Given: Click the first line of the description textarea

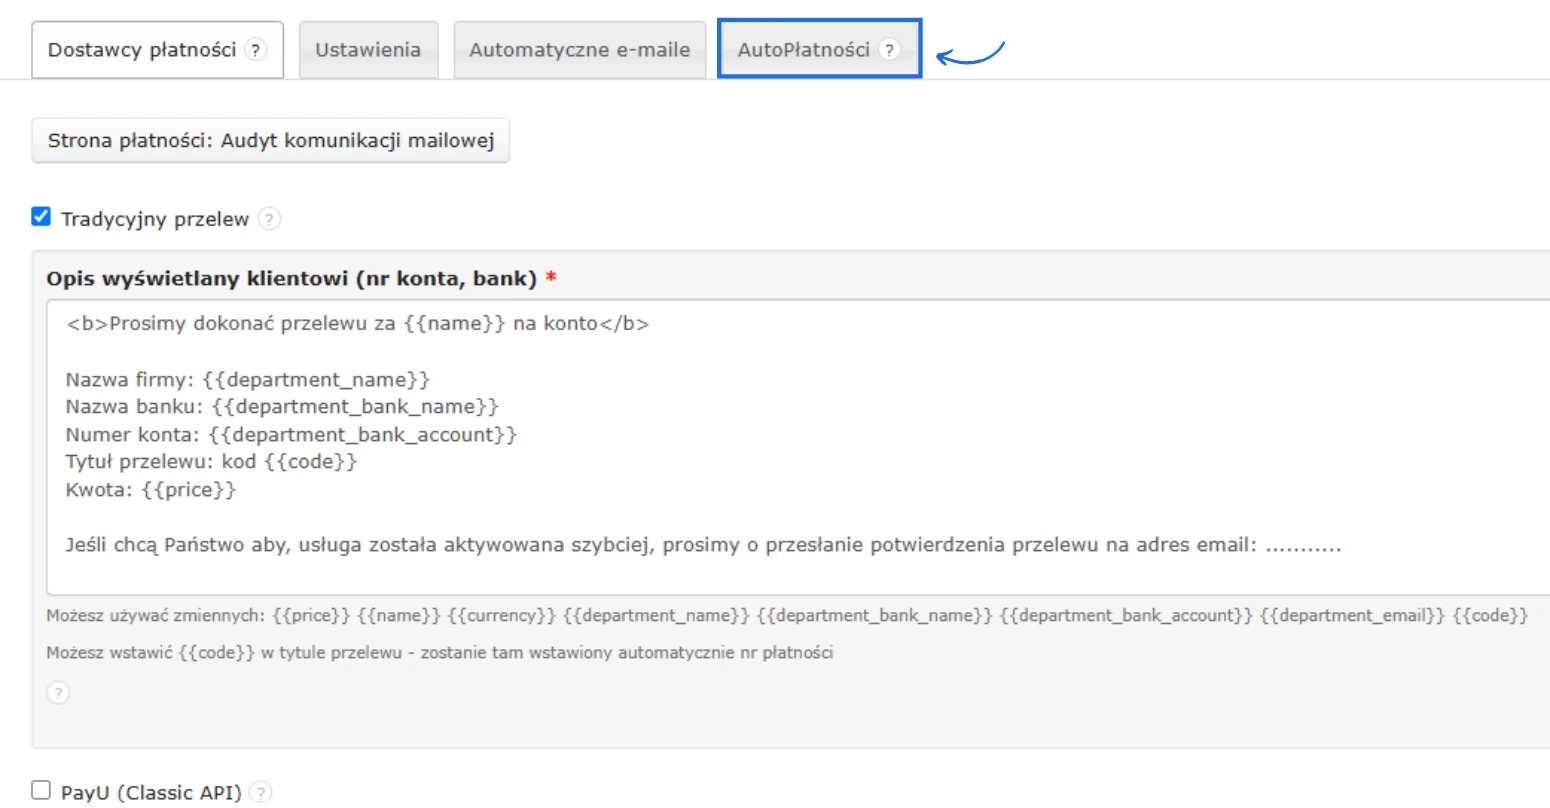Looking at the screenshot, I should [358, 324].
